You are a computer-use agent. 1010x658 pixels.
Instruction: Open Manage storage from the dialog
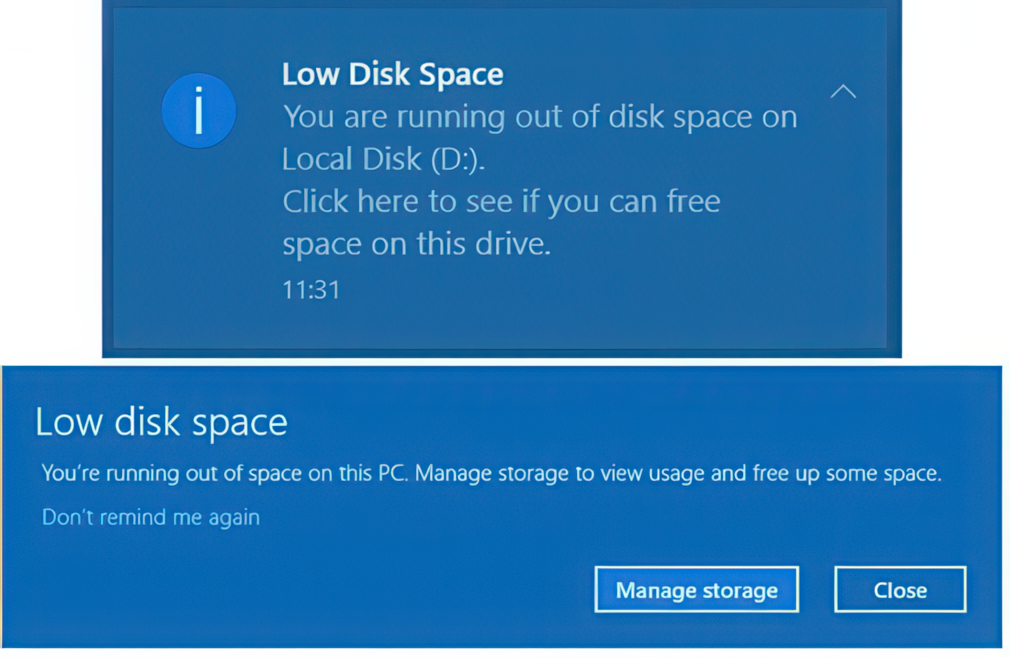click(696, 590)
